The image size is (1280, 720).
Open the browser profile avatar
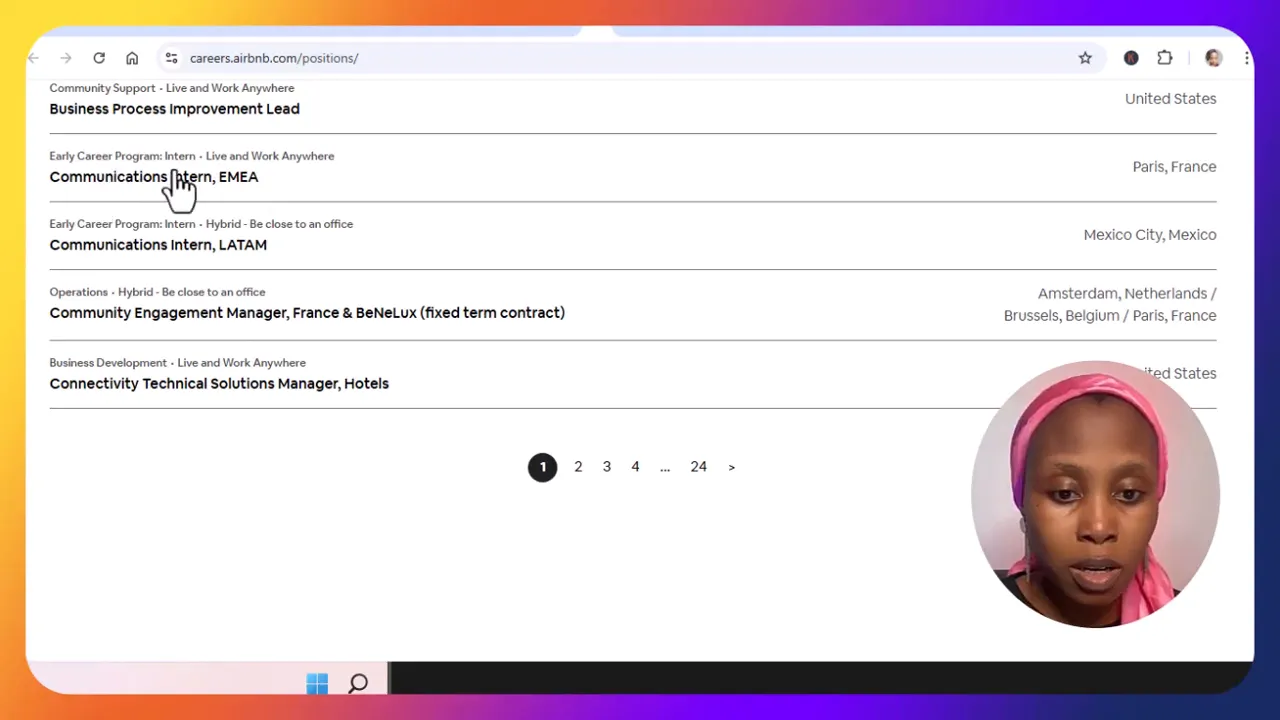(x=1214, y=58)
